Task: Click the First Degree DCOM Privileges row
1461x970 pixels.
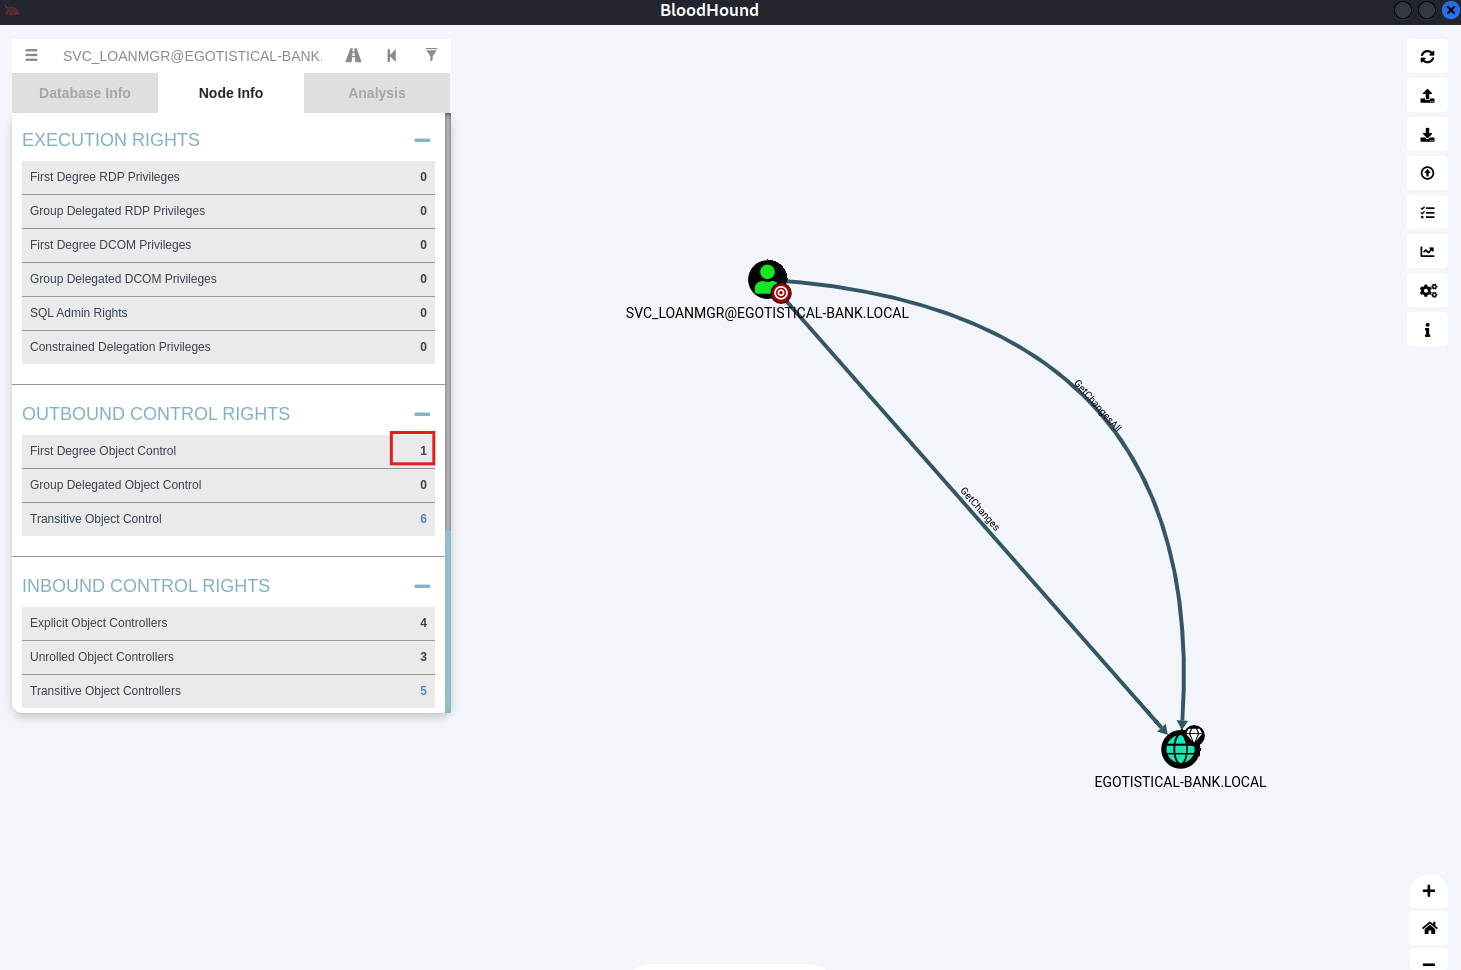Action: point(228,245)
